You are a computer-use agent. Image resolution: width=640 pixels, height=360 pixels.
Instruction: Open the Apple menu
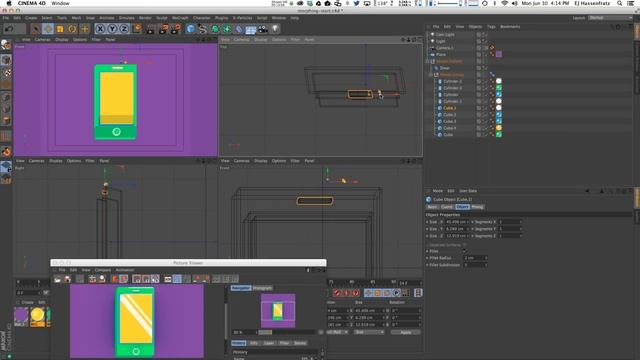[9, 3]
